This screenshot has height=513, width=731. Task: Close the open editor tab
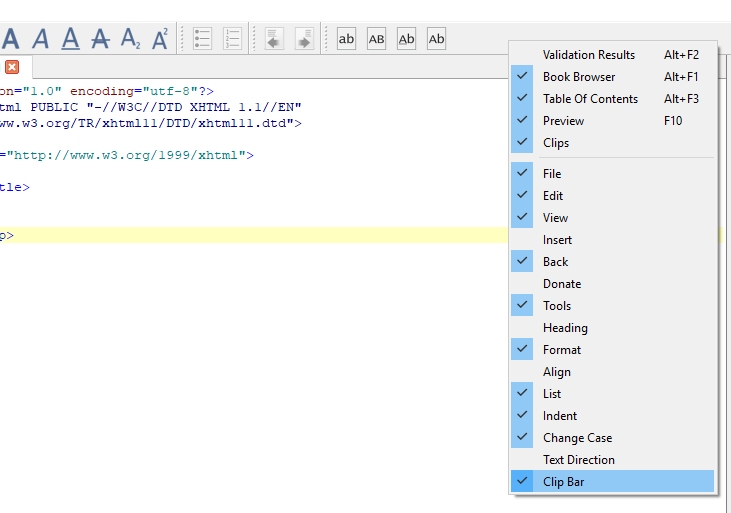click(x=12, y=67)
